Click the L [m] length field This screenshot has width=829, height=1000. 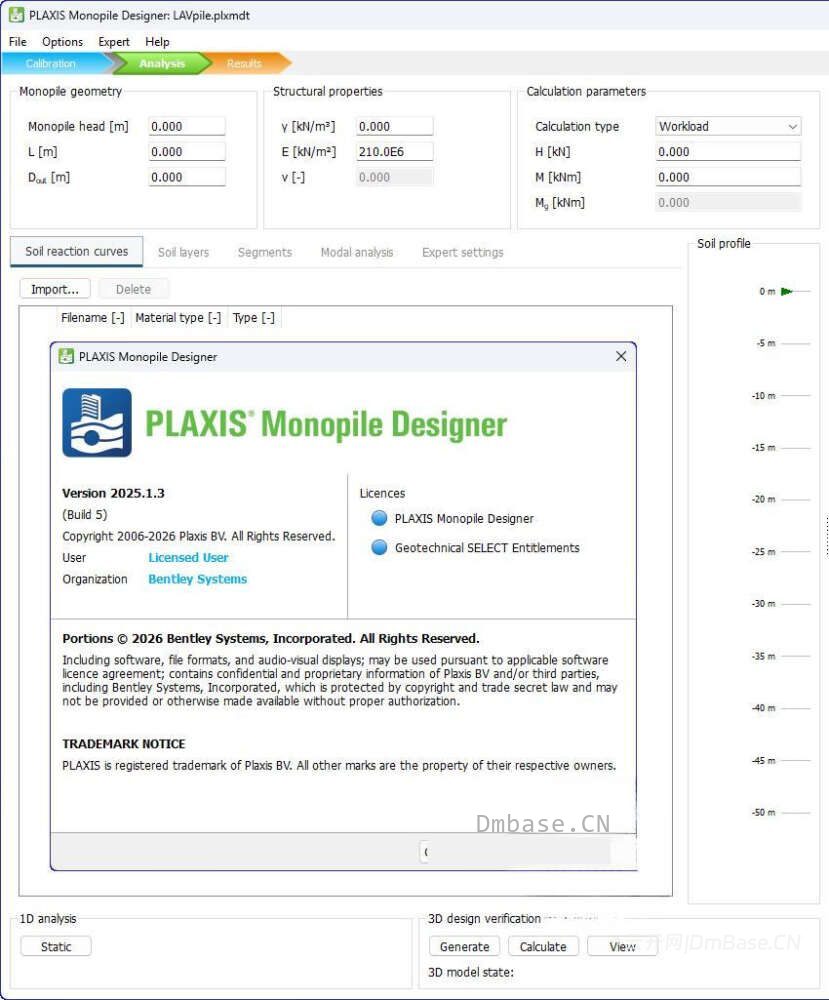(x=187, y=152)
